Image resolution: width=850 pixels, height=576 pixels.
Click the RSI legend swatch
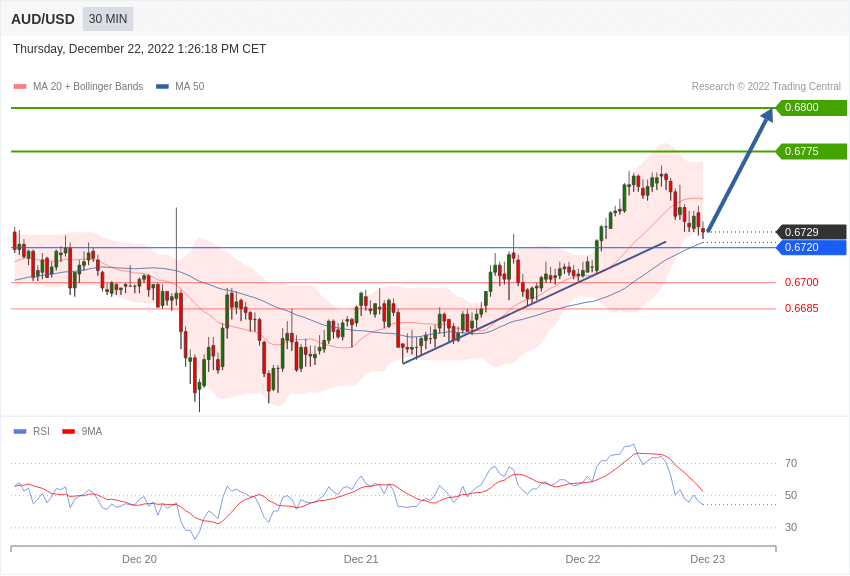[20, 431]
